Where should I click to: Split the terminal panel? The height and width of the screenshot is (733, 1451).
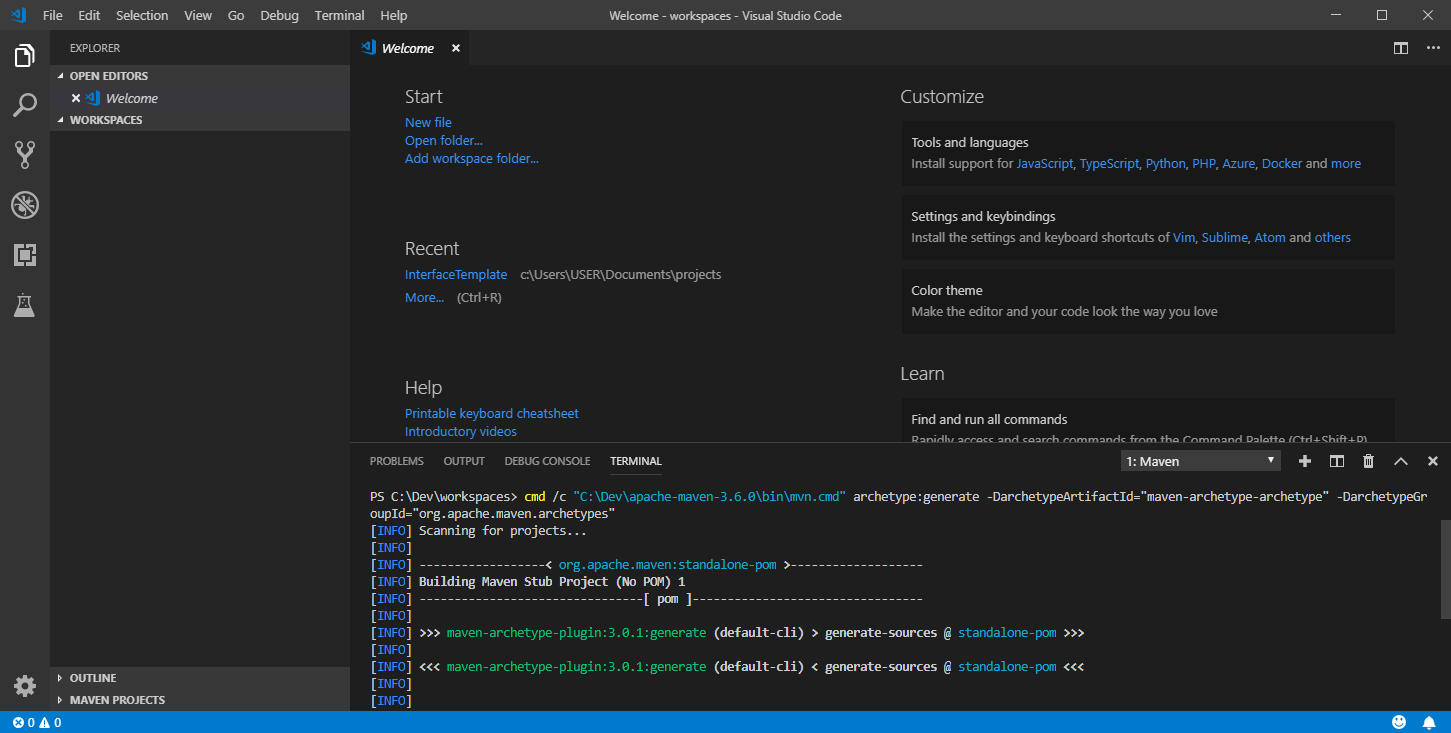click(1337, 461)
